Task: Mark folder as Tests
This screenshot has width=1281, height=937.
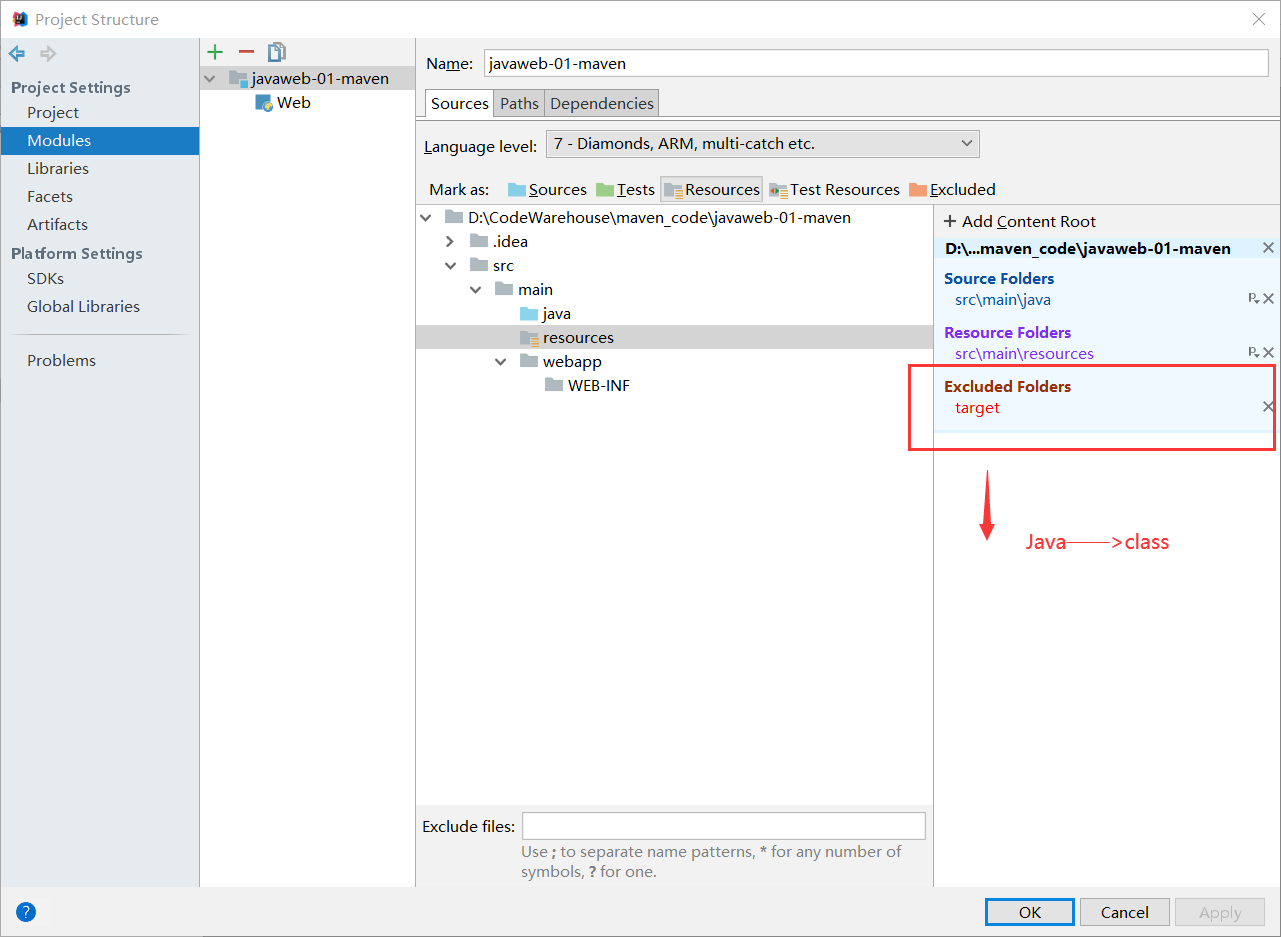Action: point(625,190)
